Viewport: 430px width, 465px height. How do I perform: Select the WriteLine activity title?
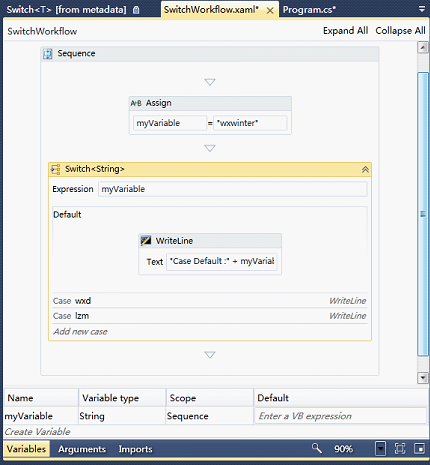coord(174,241)
